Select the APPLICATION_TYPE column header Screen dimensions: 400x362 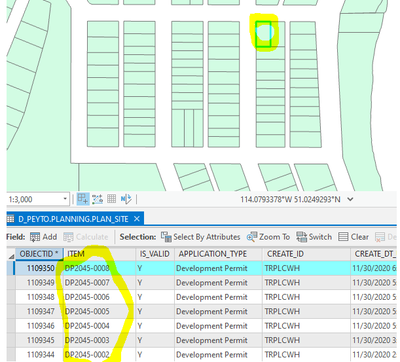(x=218, y=254)
